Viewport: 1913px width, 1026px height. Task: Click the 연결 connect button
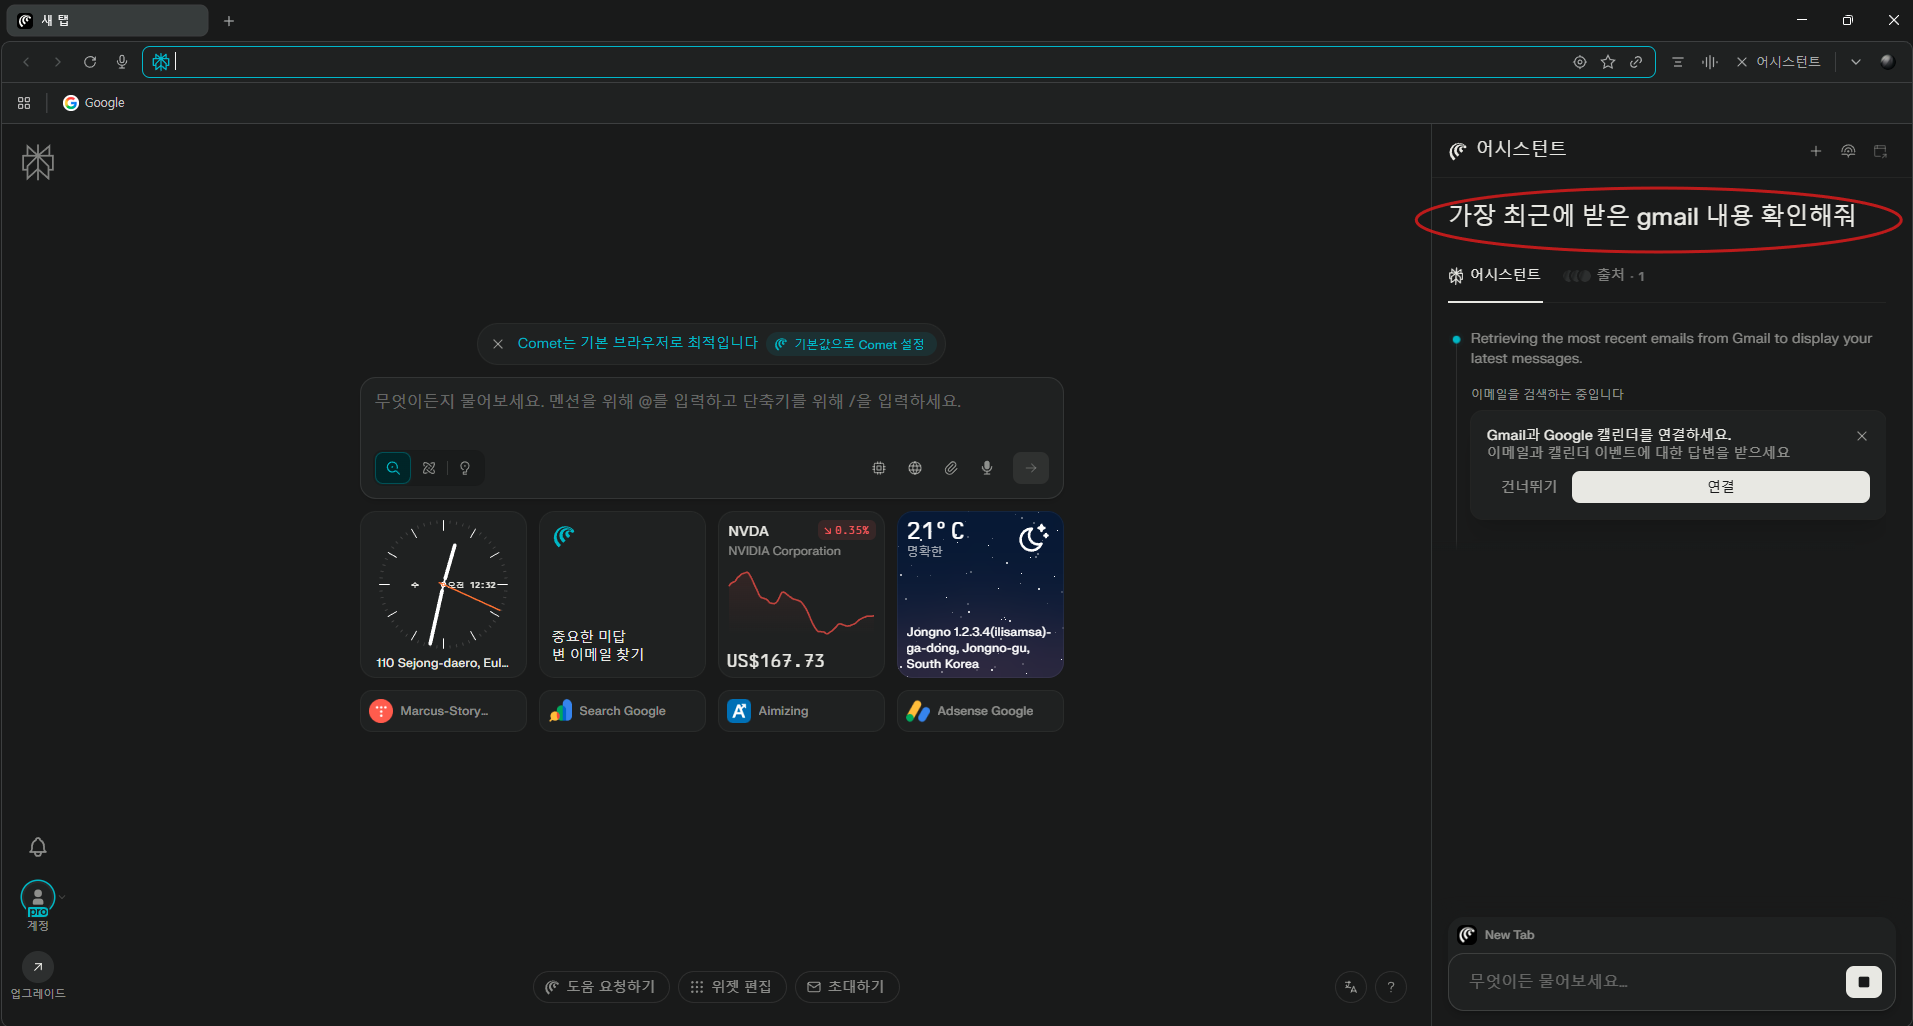coord(1720,487)
